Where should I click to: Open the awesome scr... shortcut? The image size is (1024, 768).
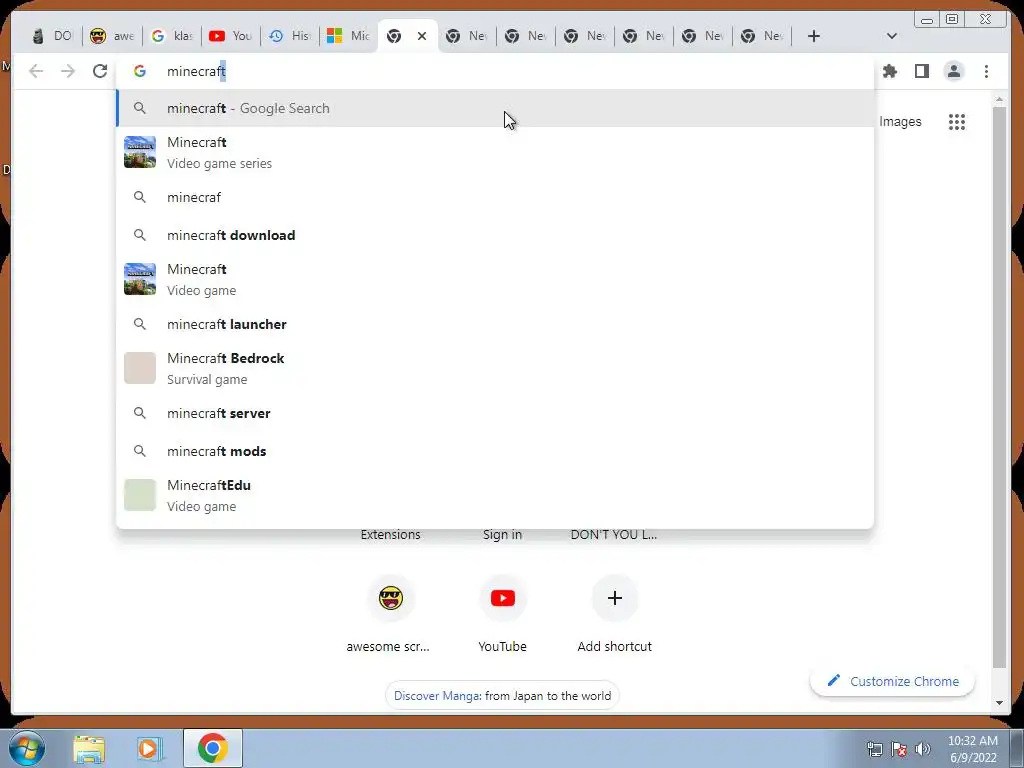[391, 614]
